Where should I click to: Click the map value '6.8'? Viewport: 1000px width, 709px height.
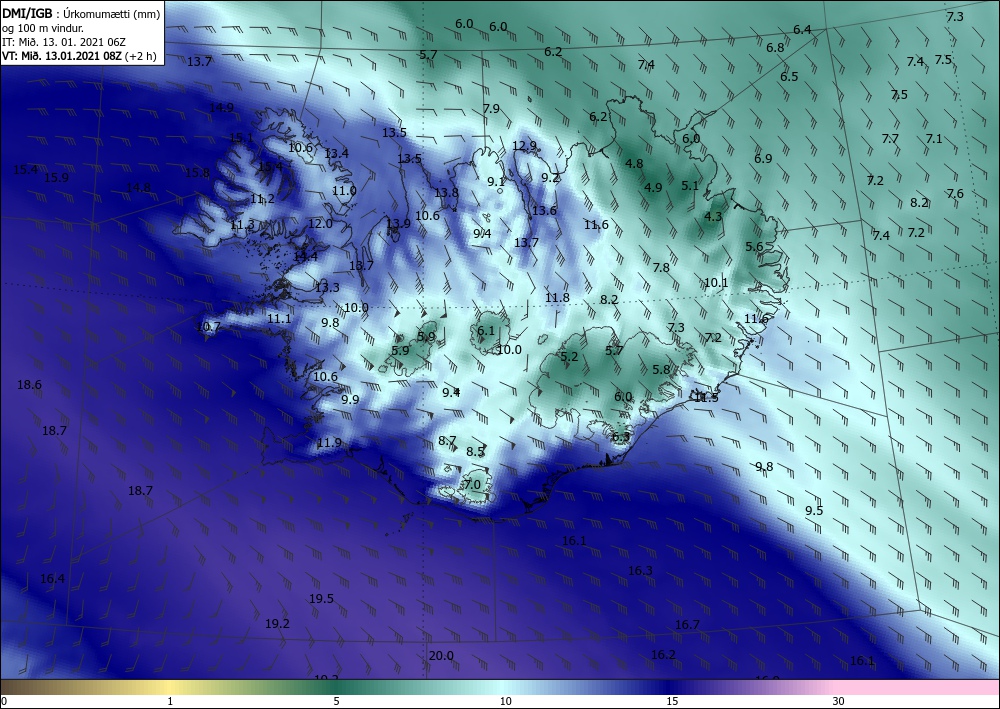[775, 47]
